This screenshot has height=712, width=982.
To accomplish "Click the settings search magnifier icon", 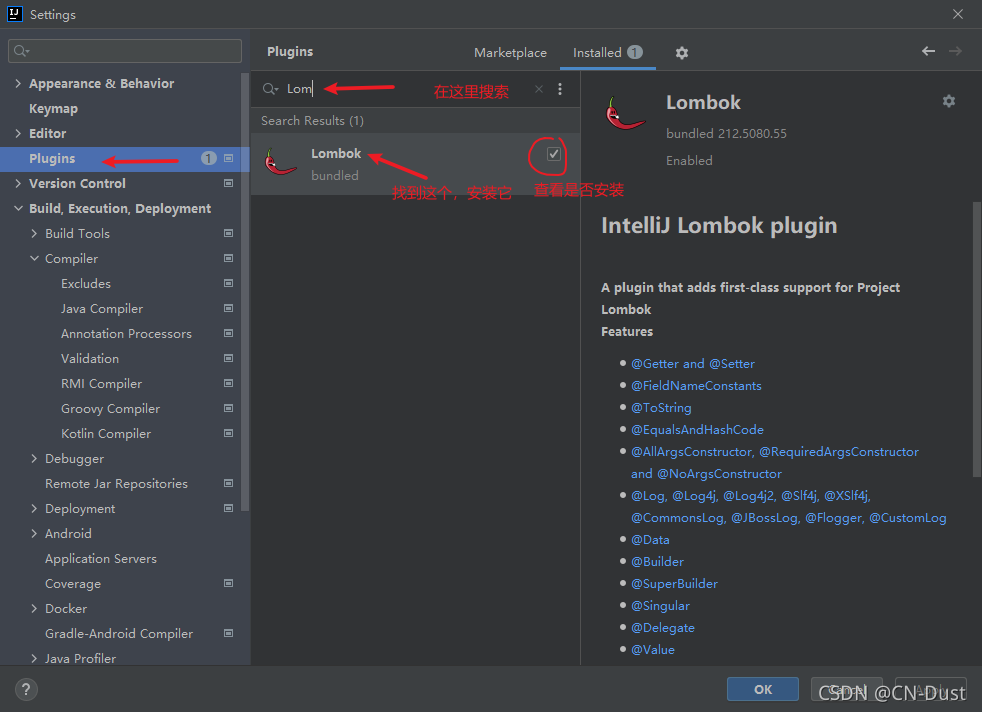I will click(x=21, y=51).
